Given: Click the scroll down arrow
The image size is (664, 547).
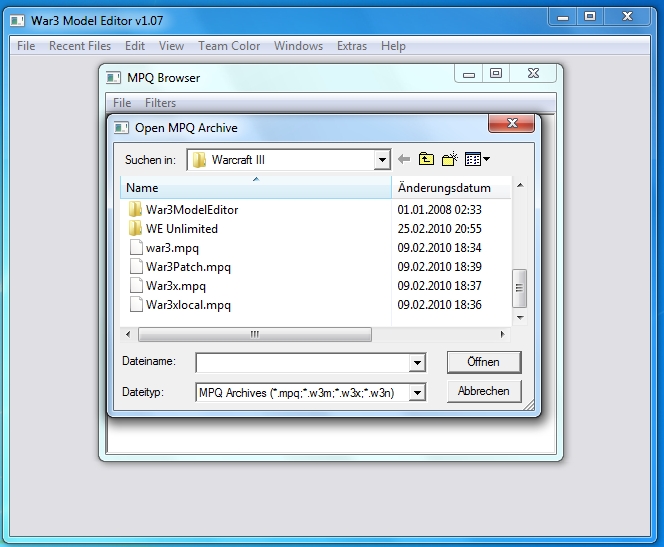Looking at the screenshot, I should pos(520,318).
